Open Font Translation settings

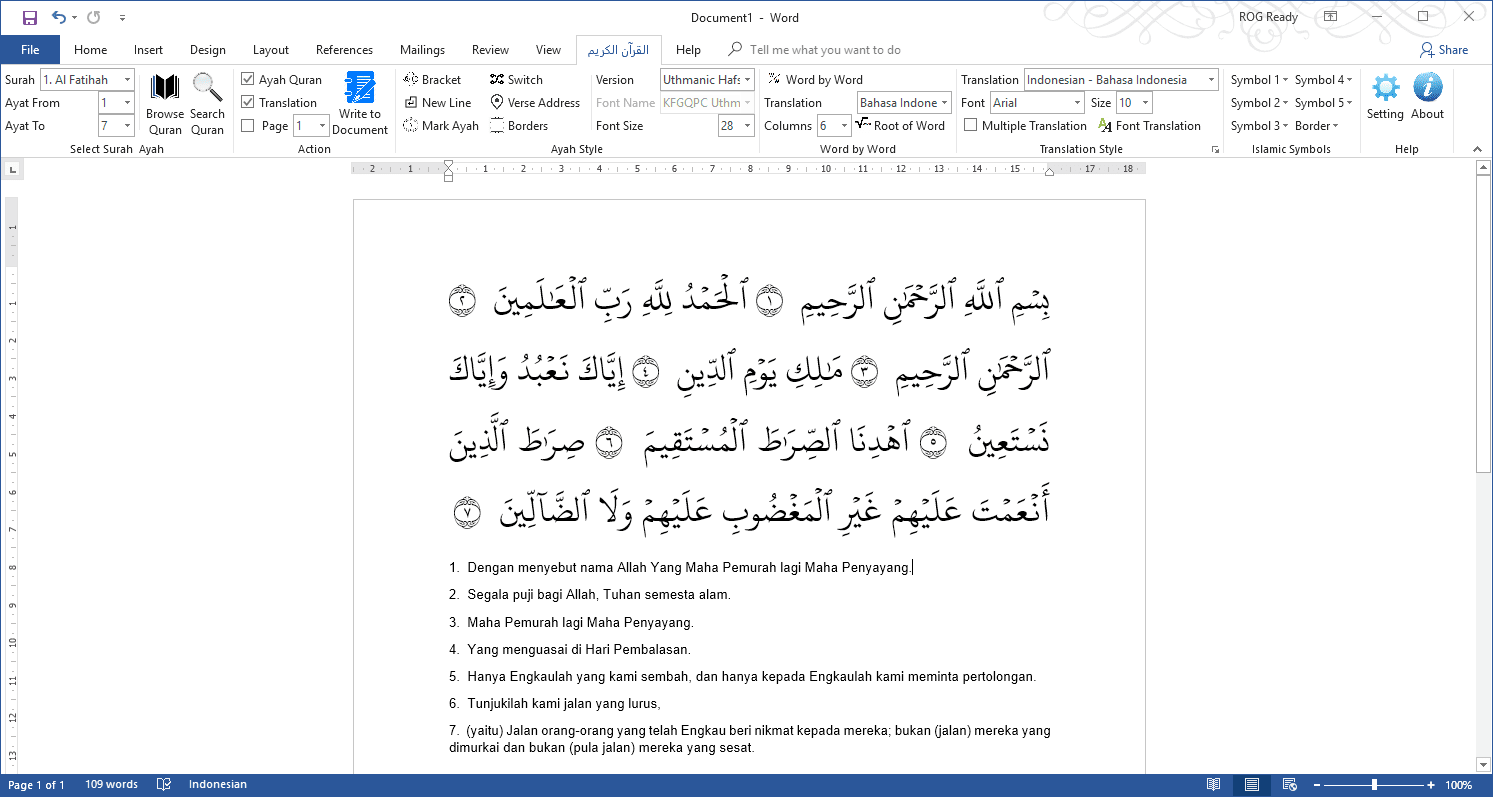click(1149, 126)
